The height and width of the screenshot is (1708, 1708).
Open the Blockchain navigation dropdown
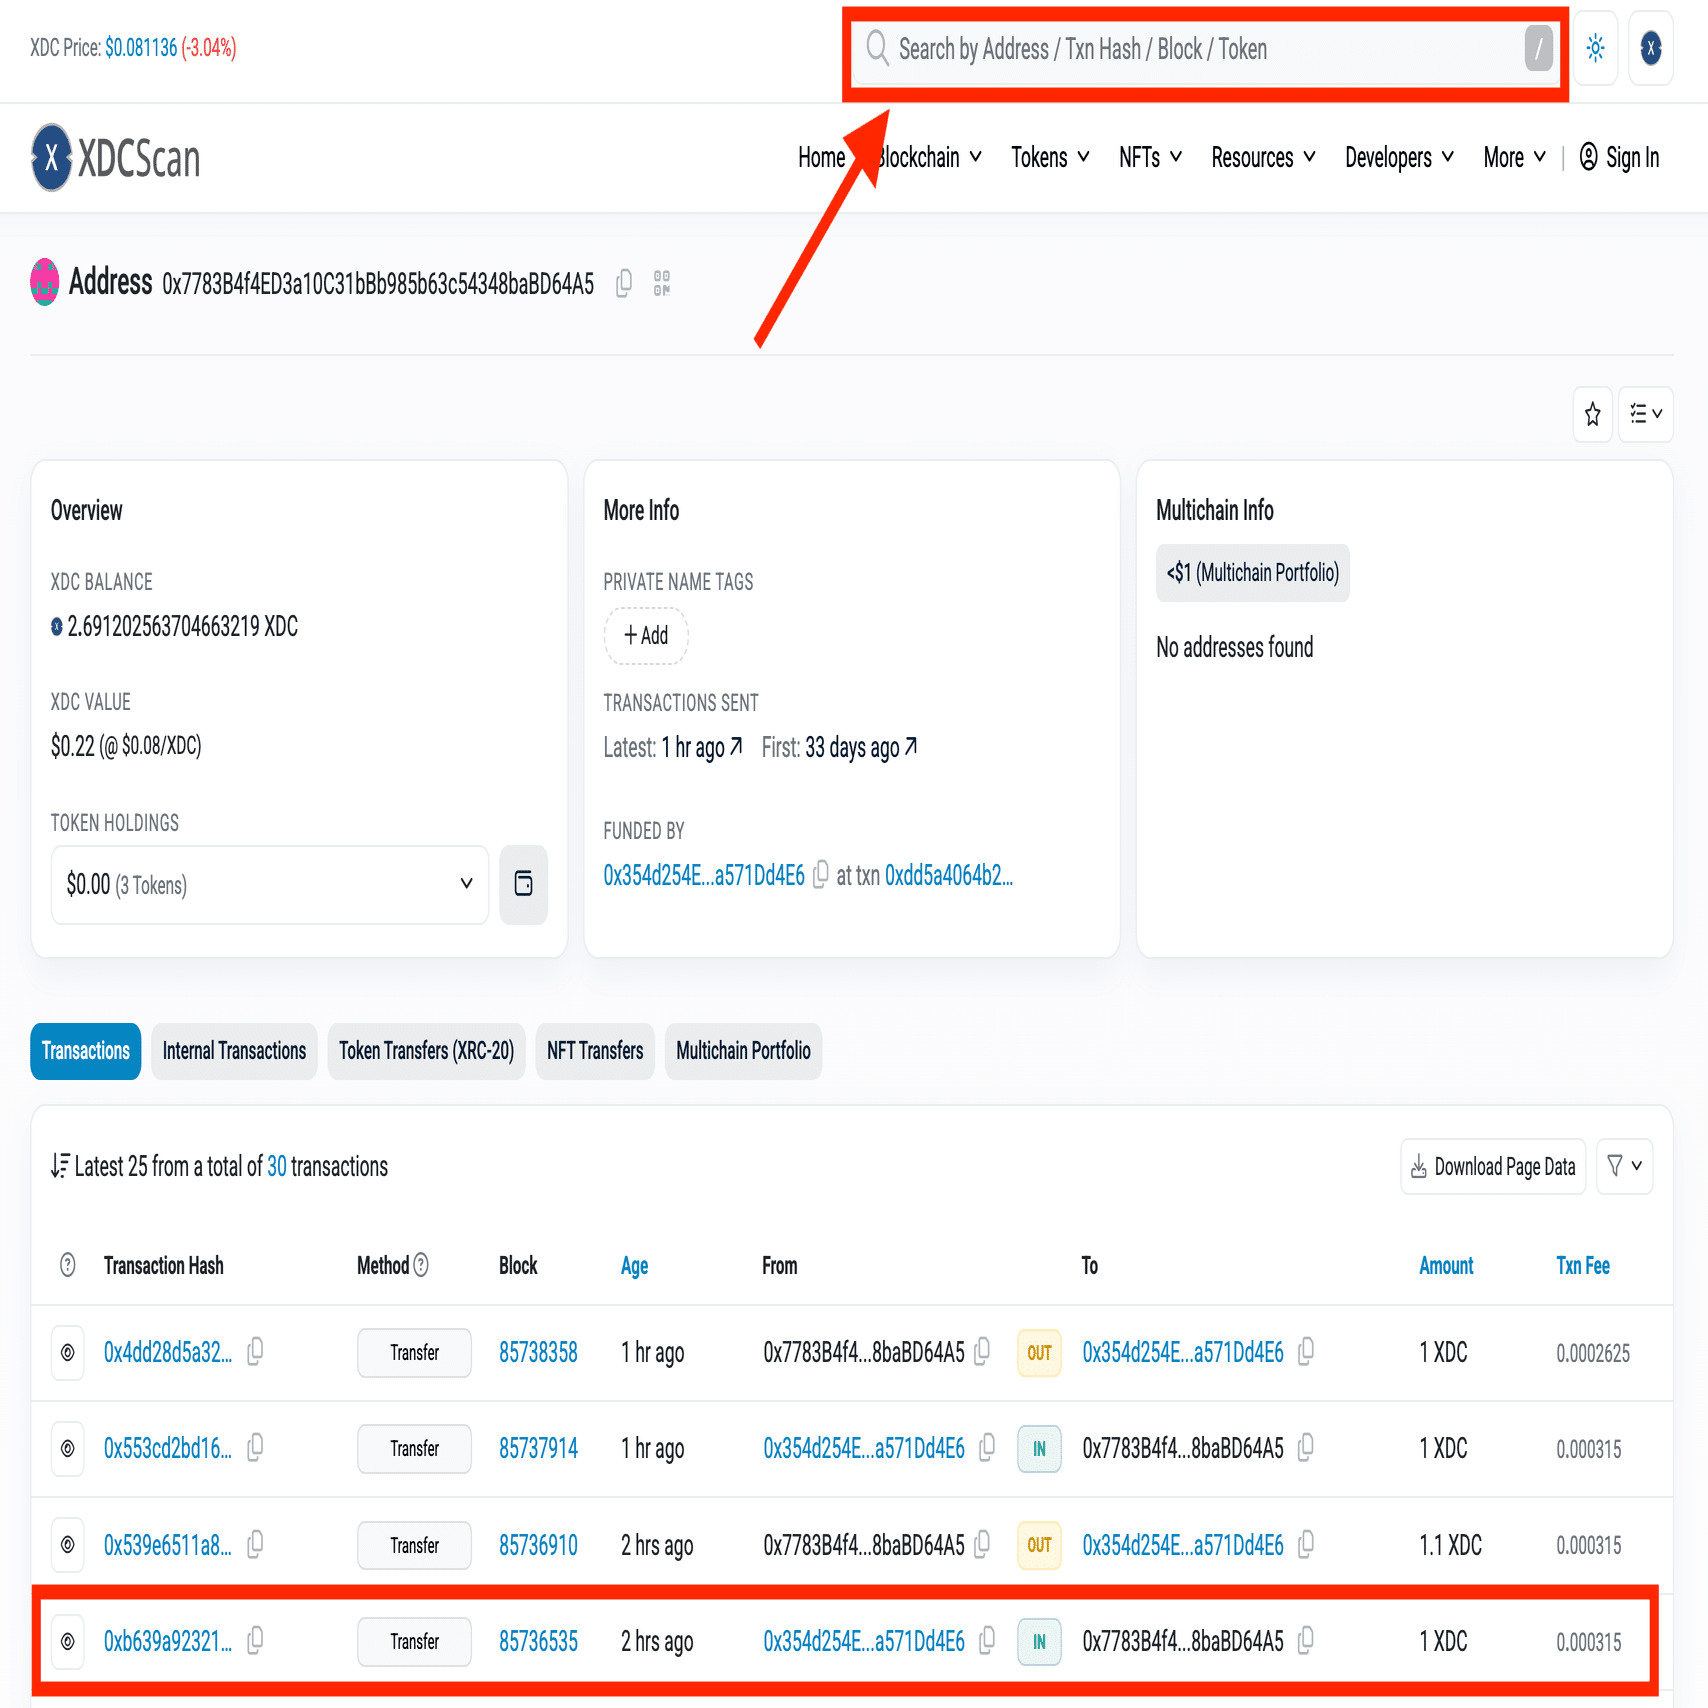pos(927,157)
